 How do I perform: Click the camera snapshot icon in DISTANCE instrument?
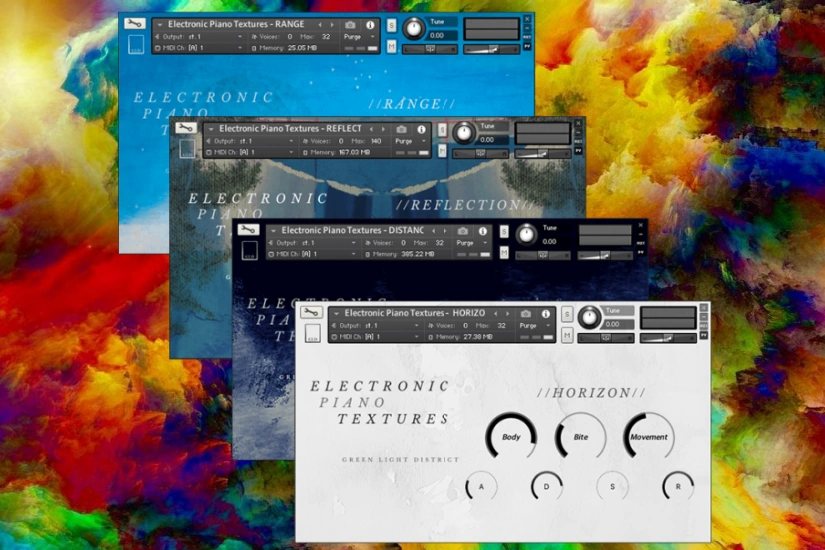(x=462, y=231)
